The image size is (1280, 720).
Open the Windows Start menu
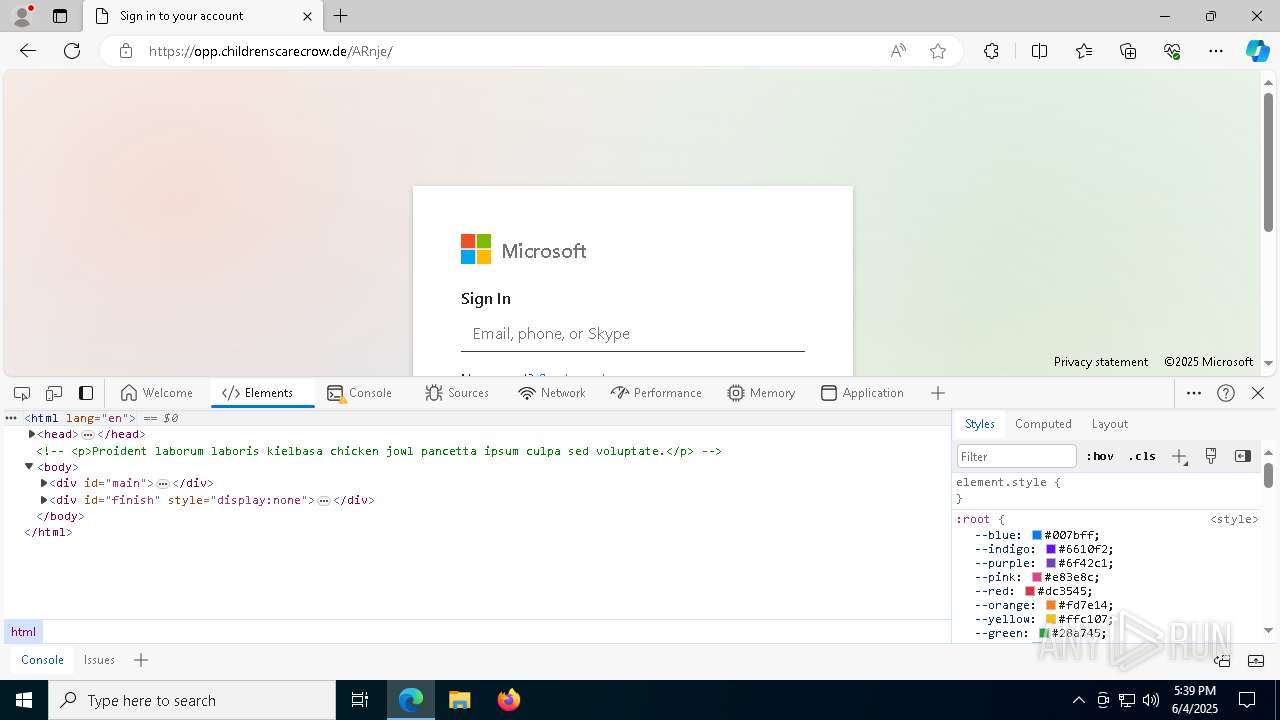pos(24,700)
